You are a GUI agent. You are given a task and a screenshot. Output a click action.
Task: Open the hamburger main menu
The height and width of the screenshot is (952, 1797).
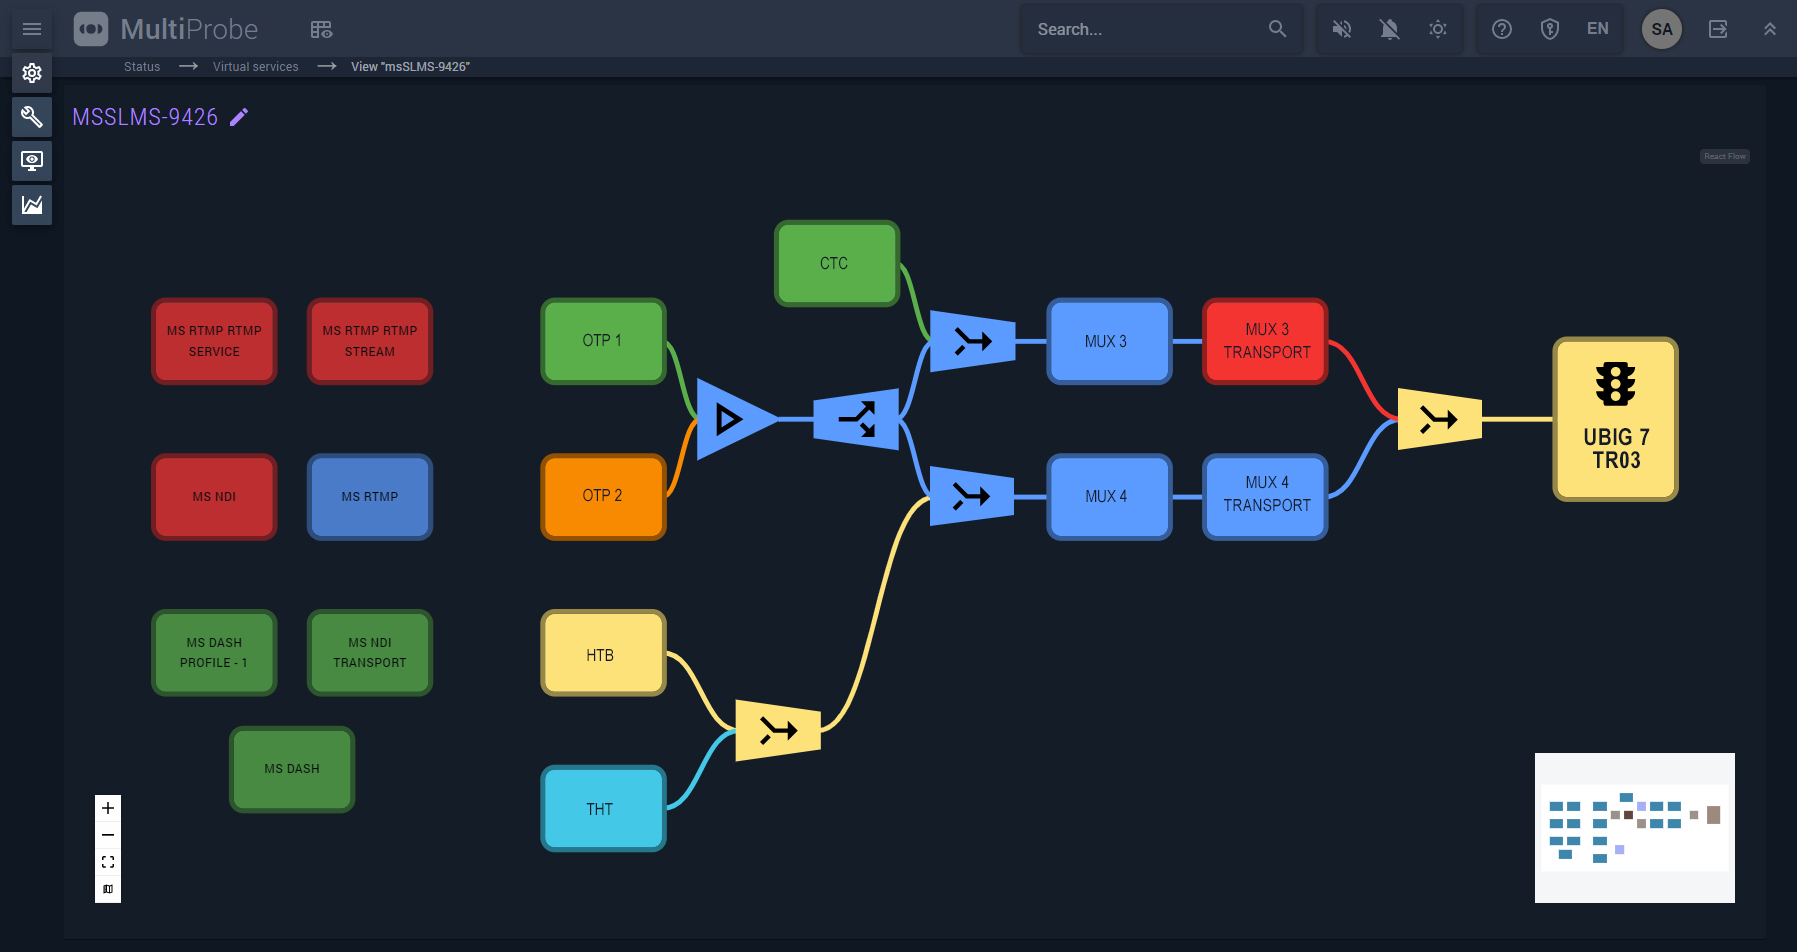[x=32, y=29]
